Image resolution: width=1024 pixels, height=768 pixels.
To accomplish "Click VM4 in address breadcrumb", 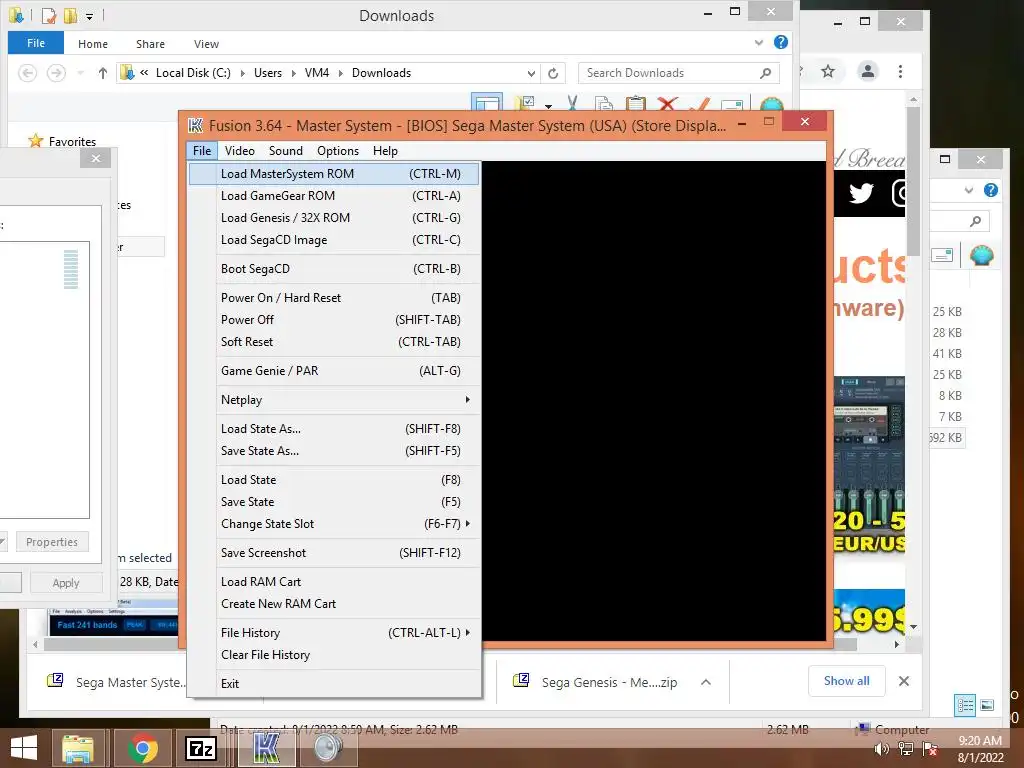I will pyautogui.click(x=317, y=73).
